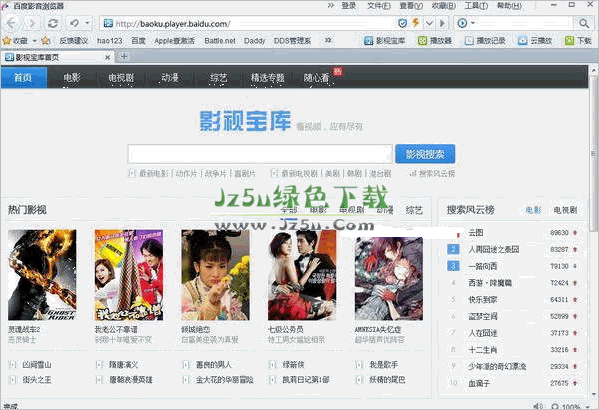
Task: Open 十二生肖 in ranking list
Action: (482, 350)
